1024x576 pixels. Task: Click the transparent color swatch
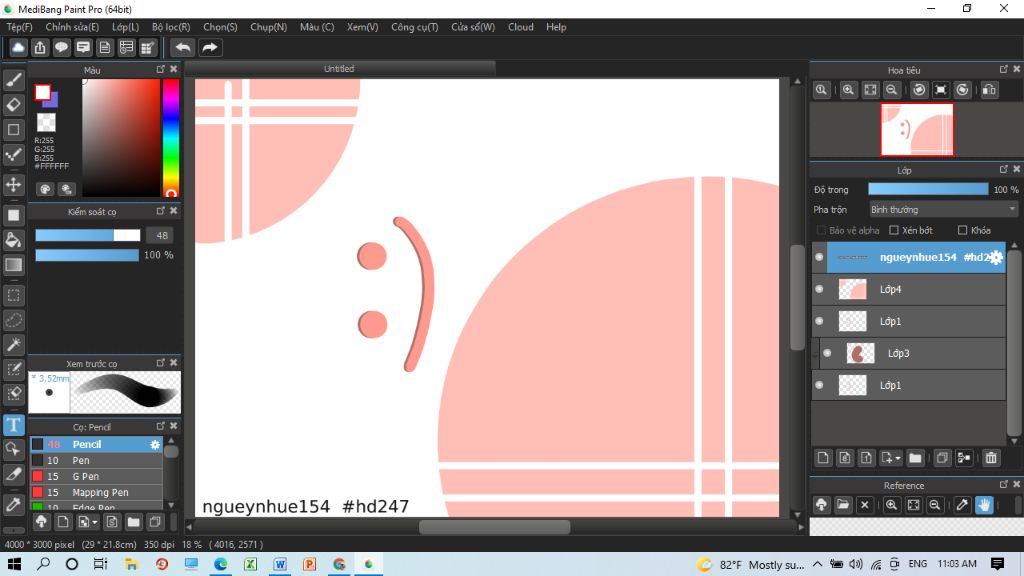tap(46, 122)
